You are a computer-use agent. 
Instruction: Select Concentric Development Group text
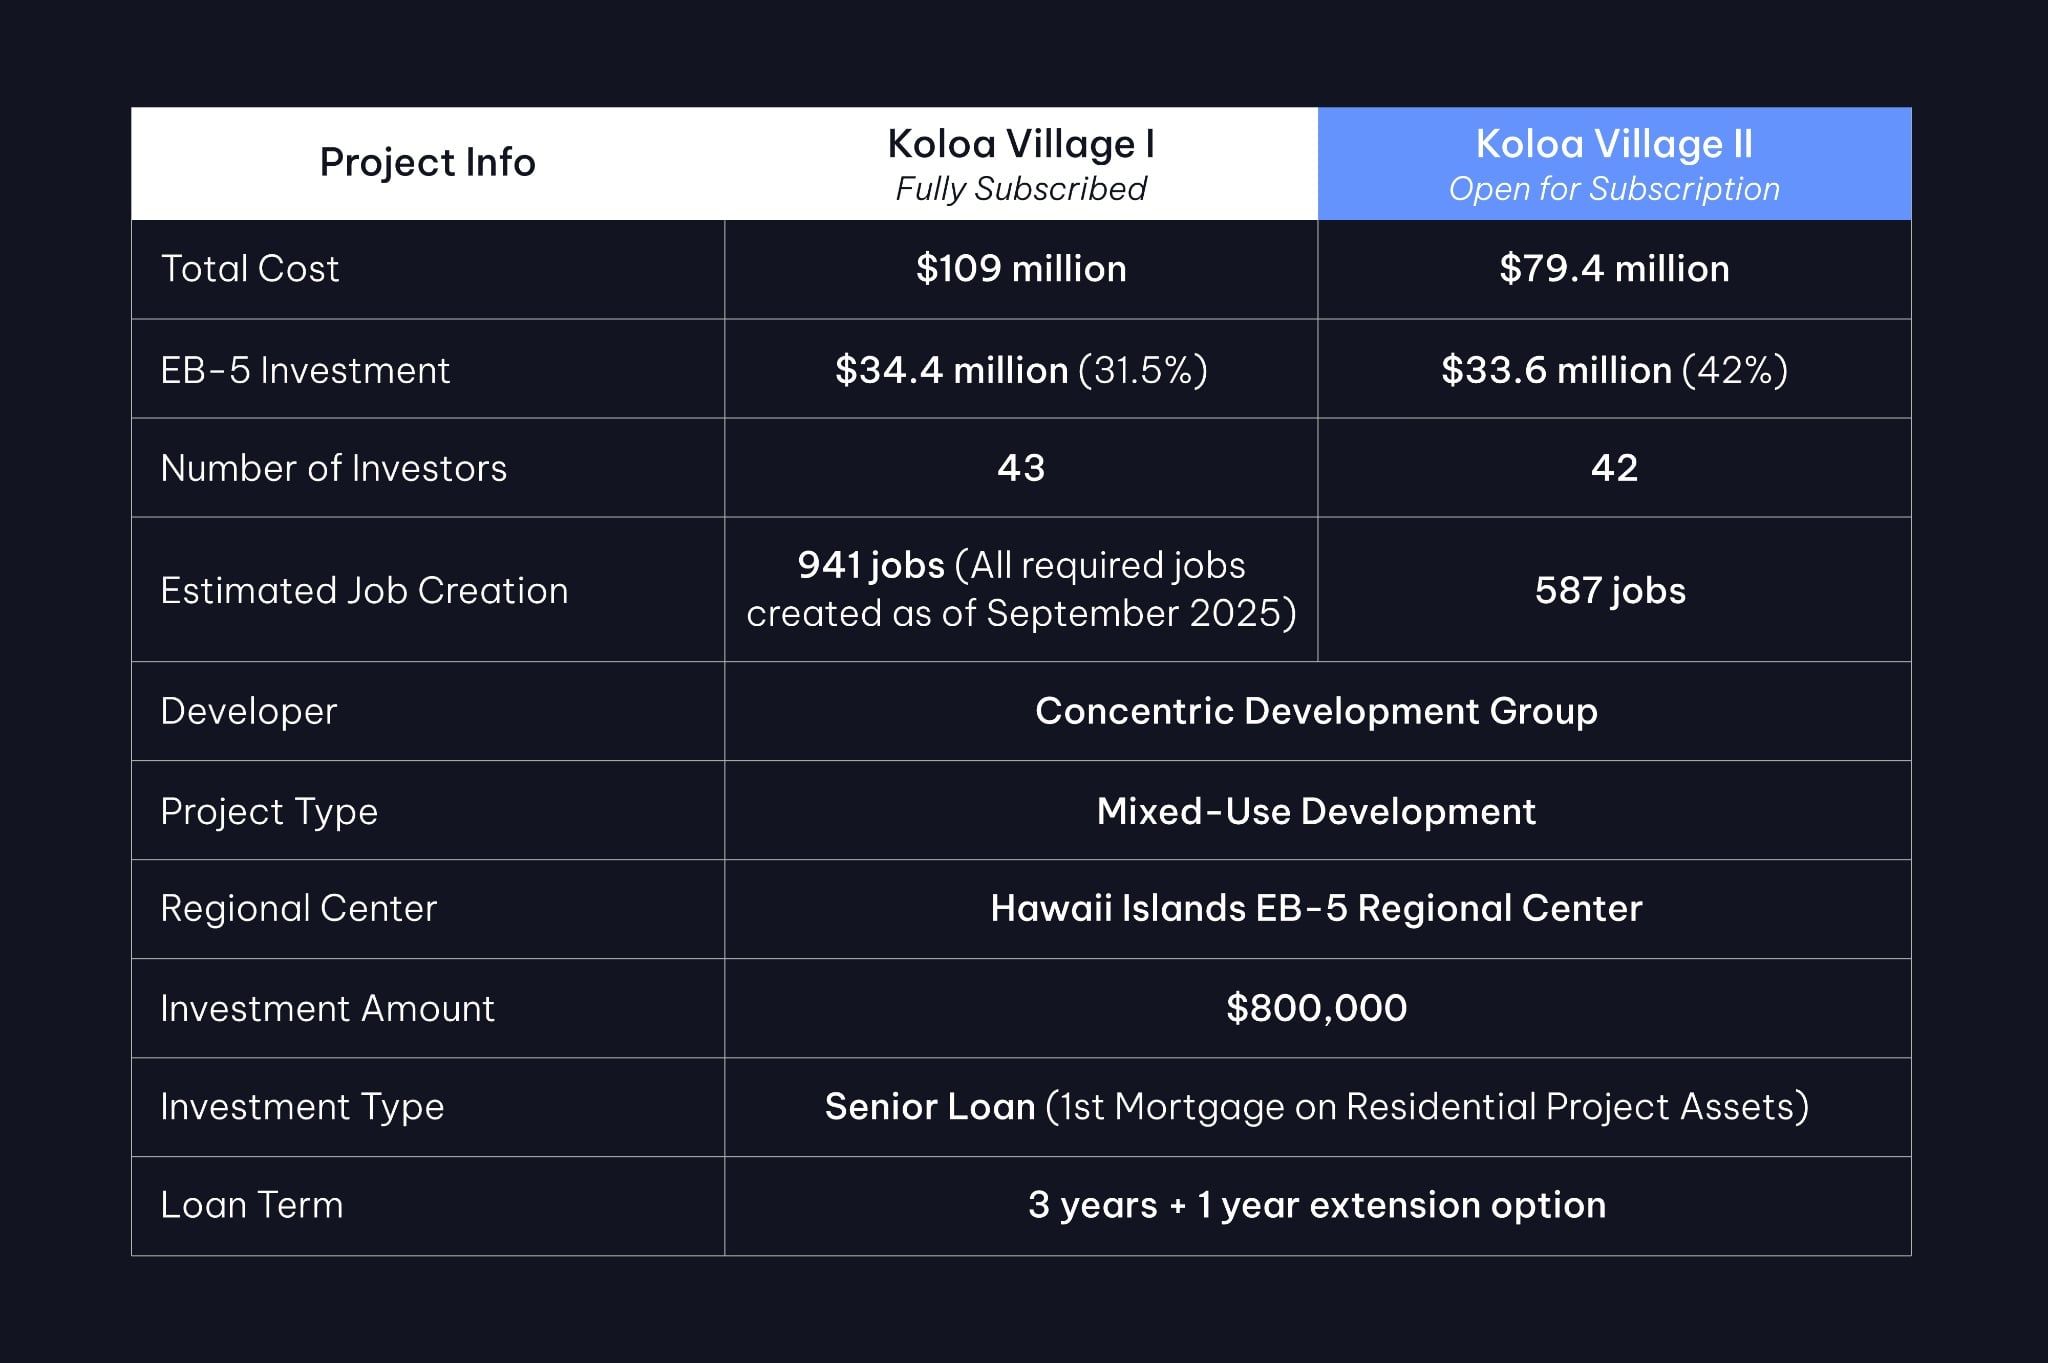1316,711
